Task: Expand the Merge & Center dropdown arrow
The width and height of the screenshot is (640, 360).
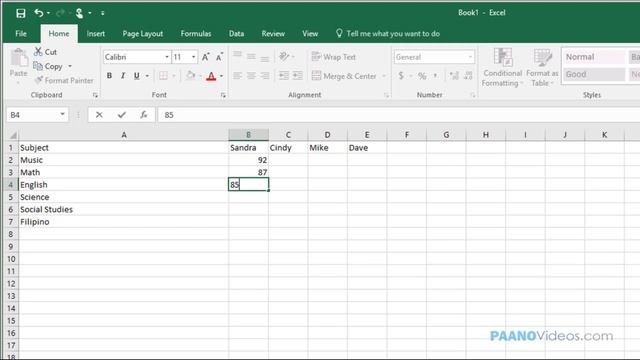Action: point(384,76)
